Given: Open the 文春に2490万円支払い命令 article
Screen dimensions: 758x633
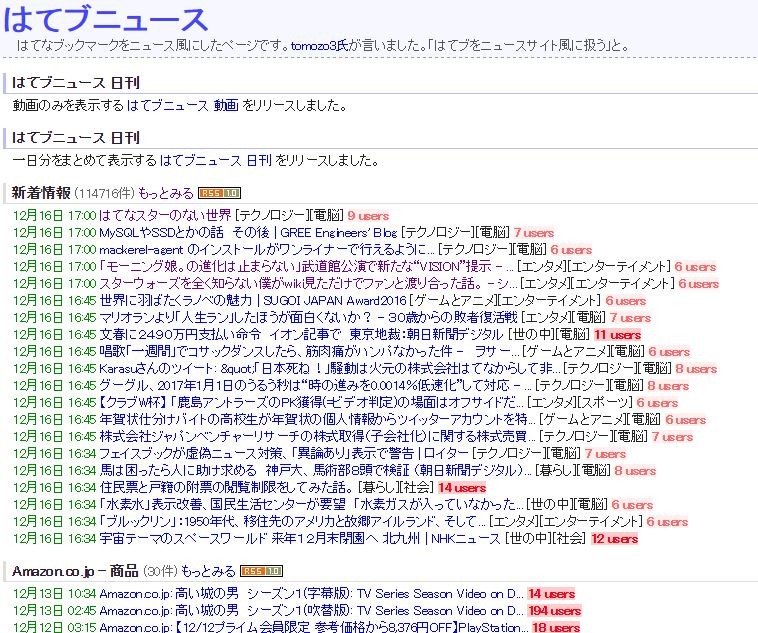Looking at the screenshot, I should click(x=301, y=335).
